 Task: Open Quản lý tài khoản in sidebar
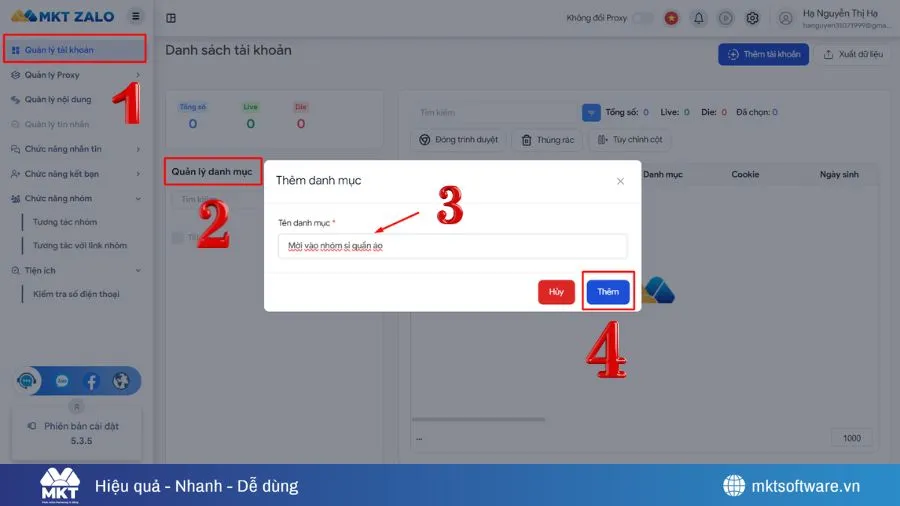pyautogui.click(x=75, y=49)
